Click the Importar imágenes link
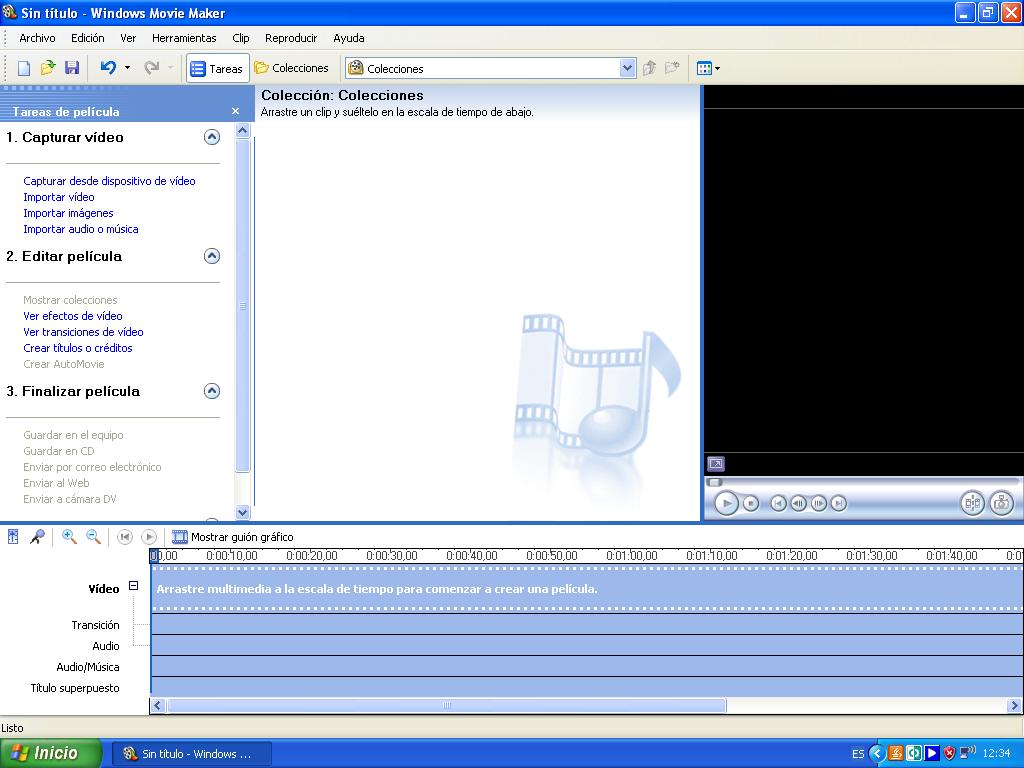 point(68,213)
